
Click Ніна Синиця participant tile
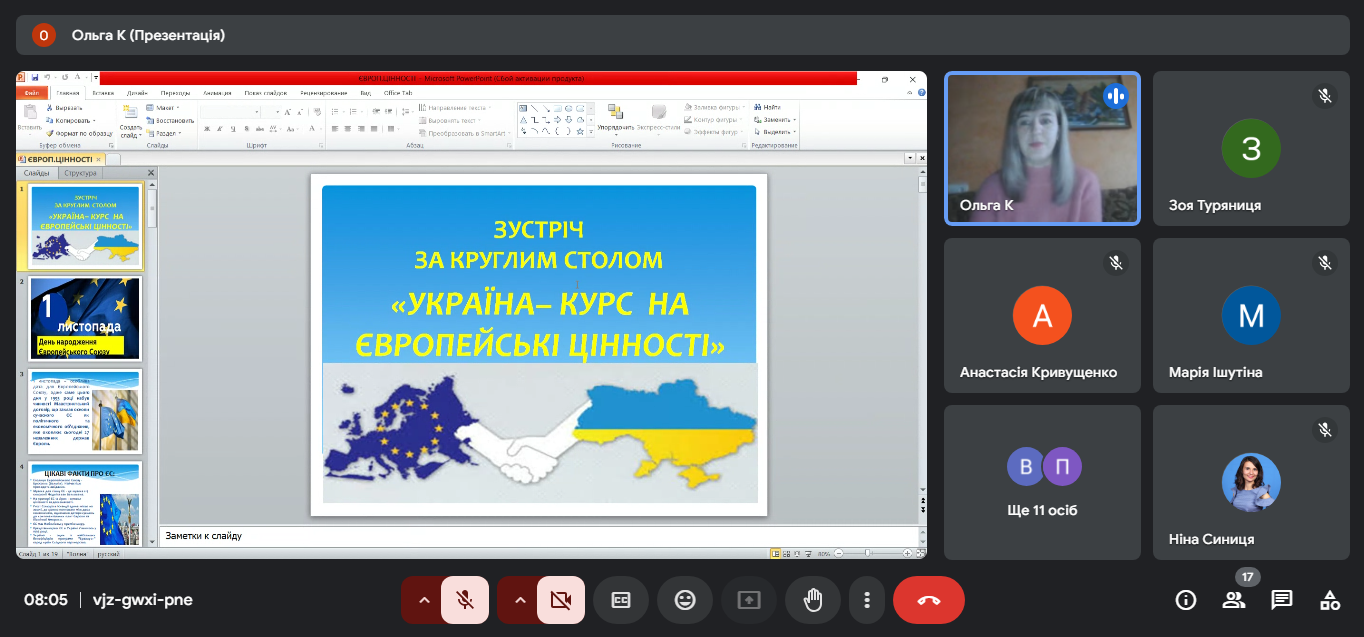coord(1251,482)
